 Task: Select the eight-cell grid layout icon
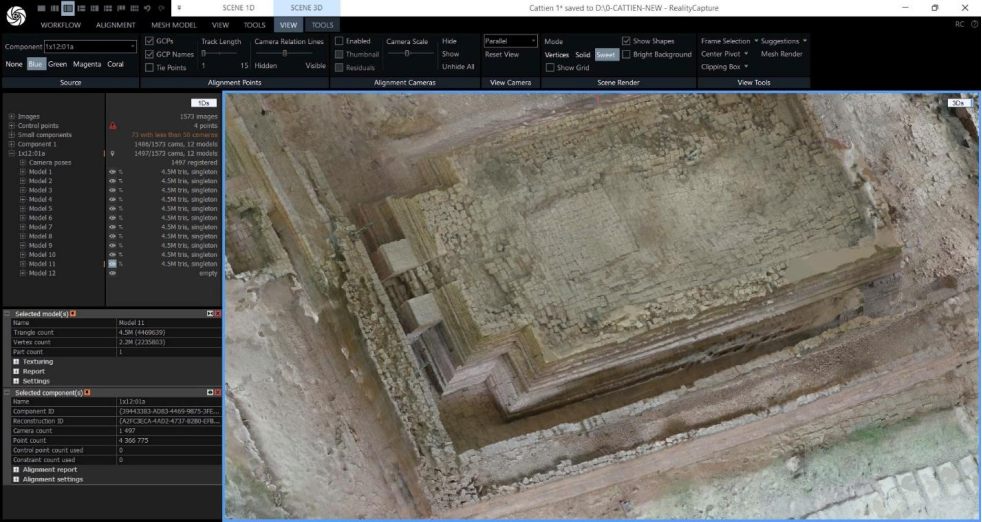pyautogui.click(x=134, y=8)
